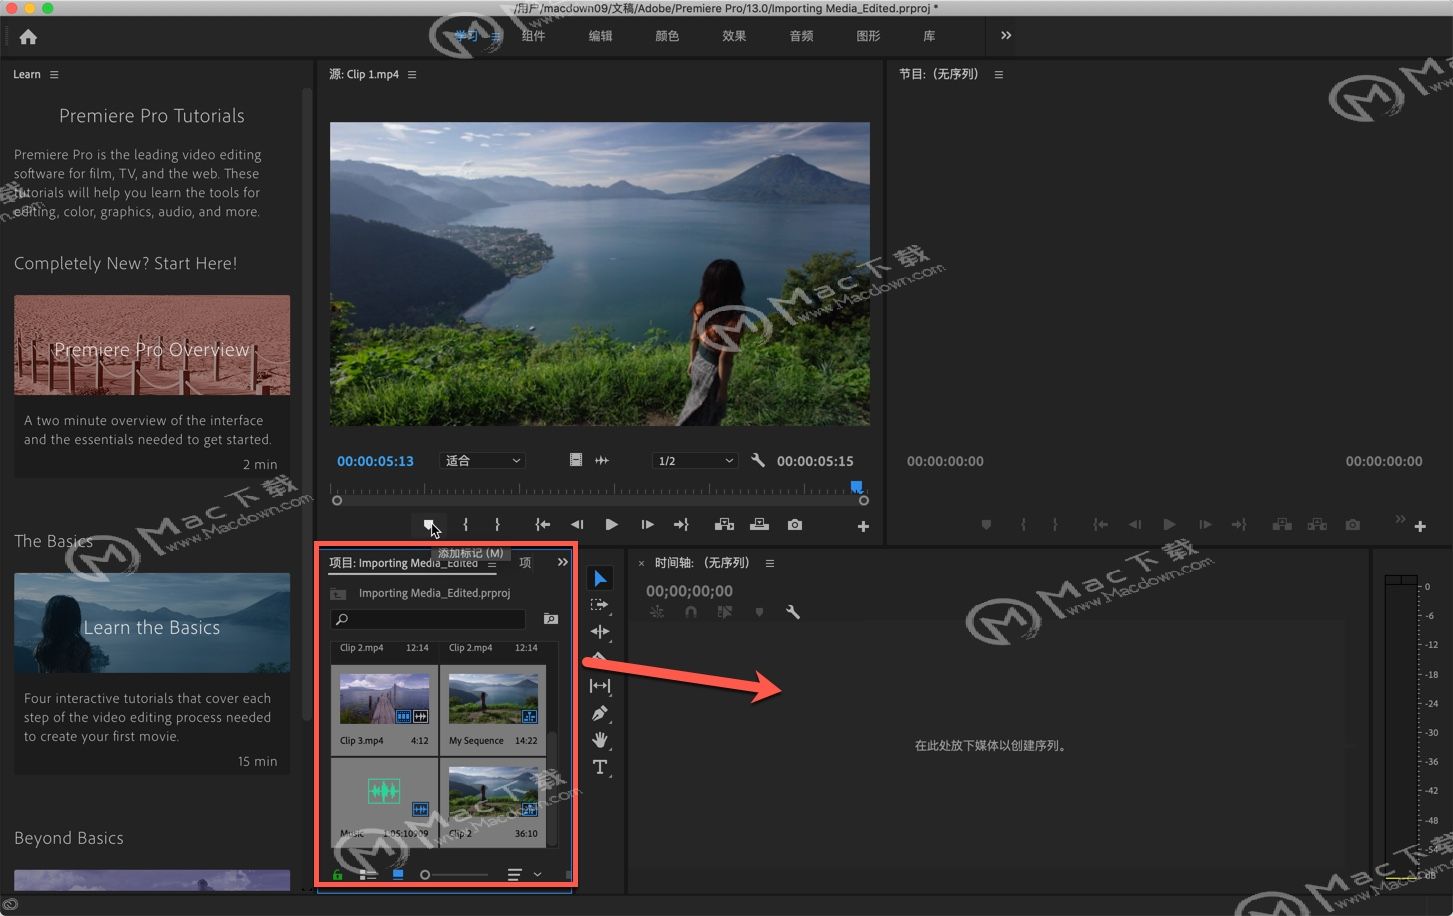Viewport: 1453px width, 916px height.
Task: Switch to the 音频 workspace
Action: pyautogui.click(x=801, y=36)
